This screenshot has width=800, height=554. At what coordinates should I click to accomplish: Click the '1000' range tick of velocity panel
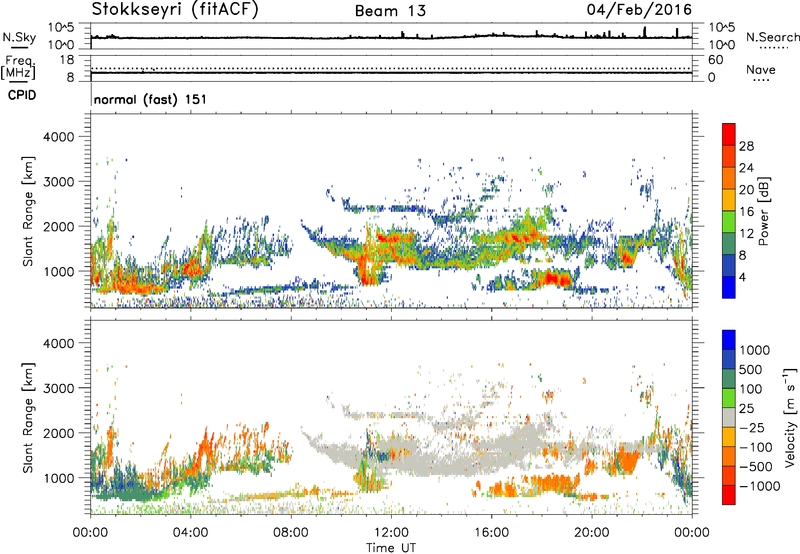pos(59,478)
